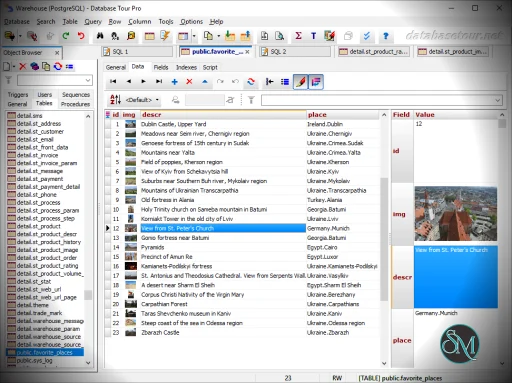This screenshot has height=383, width=512.
Task: Click the funnel filter icon beside filter box
Action: click(x=251, y=100)
